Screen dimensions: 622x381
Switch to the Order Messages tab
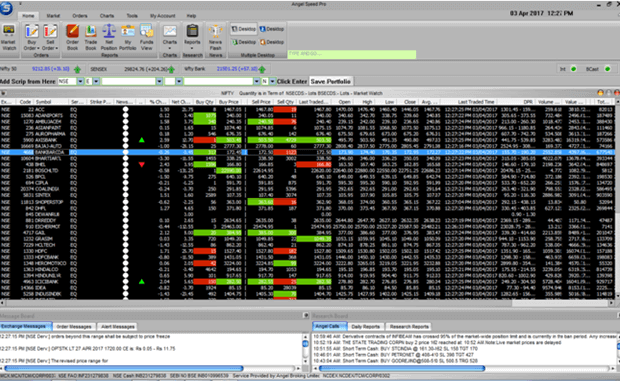tap(74, 327)
